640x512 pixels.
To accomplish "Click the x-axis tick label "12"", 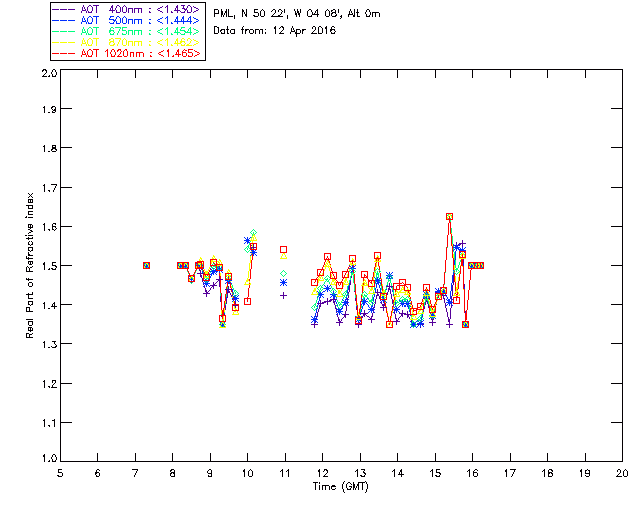I will click(322, 473).
